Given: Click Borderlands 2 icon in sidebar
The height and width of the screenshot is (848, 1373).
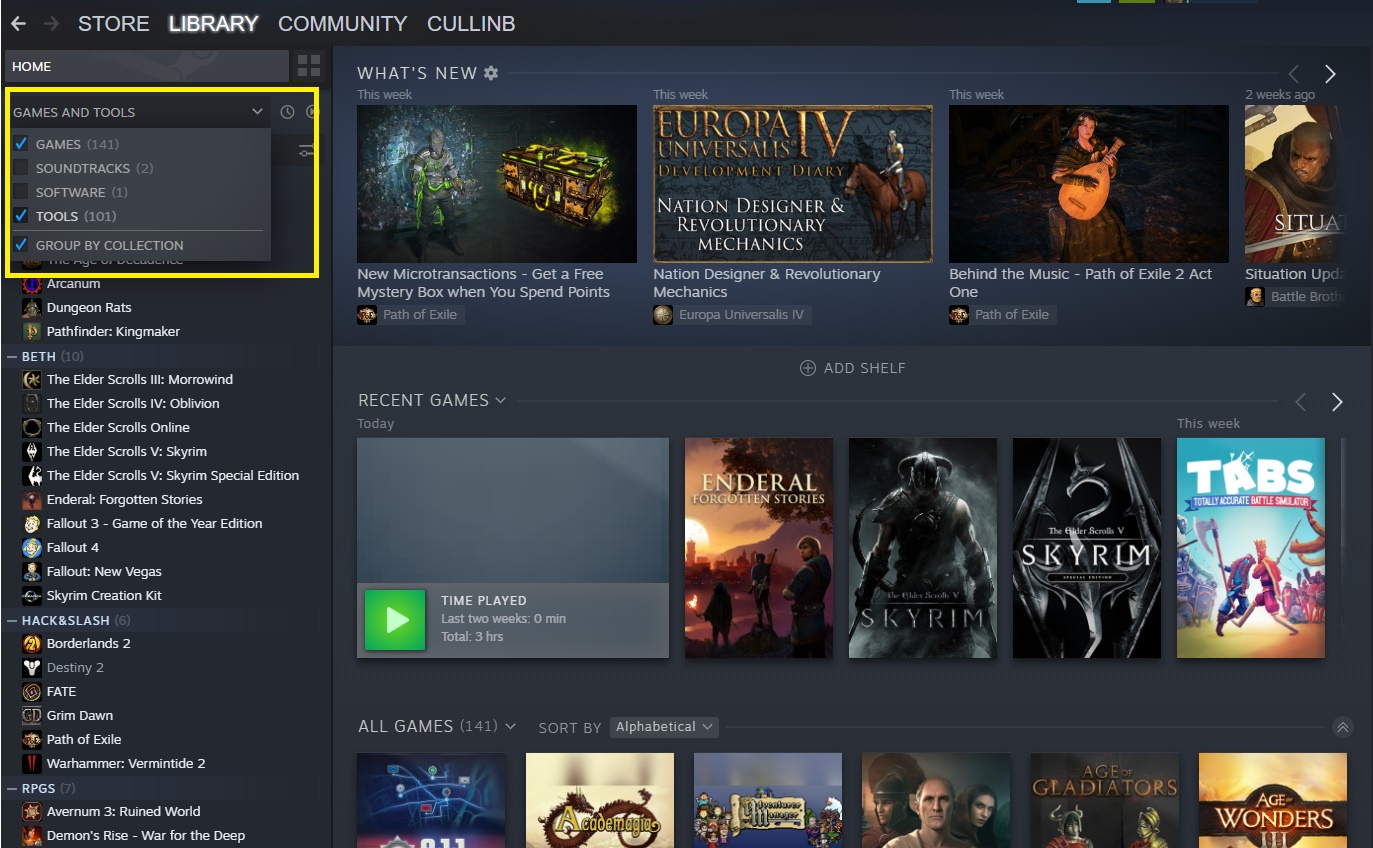Looking at the screenshot, I should (x=32, y=644).
